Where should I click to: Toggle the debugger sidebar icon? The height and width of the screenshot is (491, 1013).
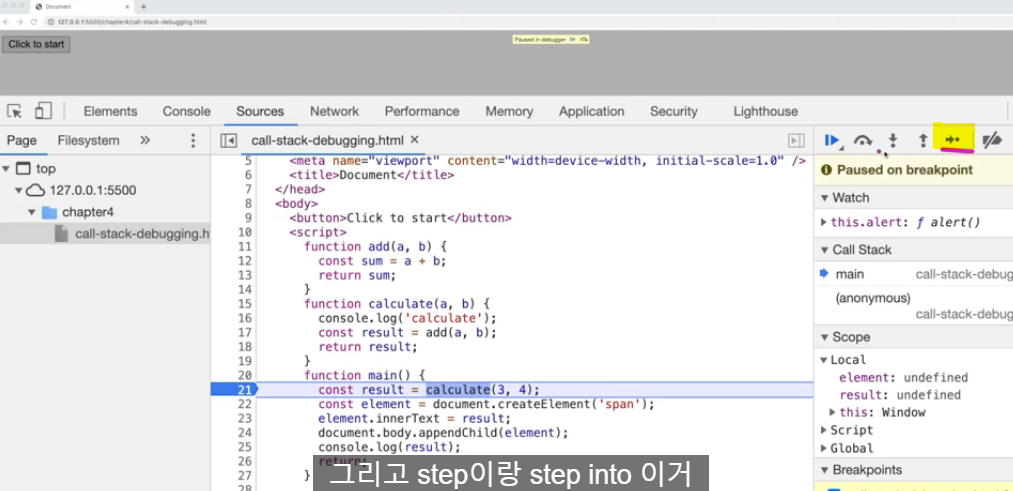pos(797,141)
